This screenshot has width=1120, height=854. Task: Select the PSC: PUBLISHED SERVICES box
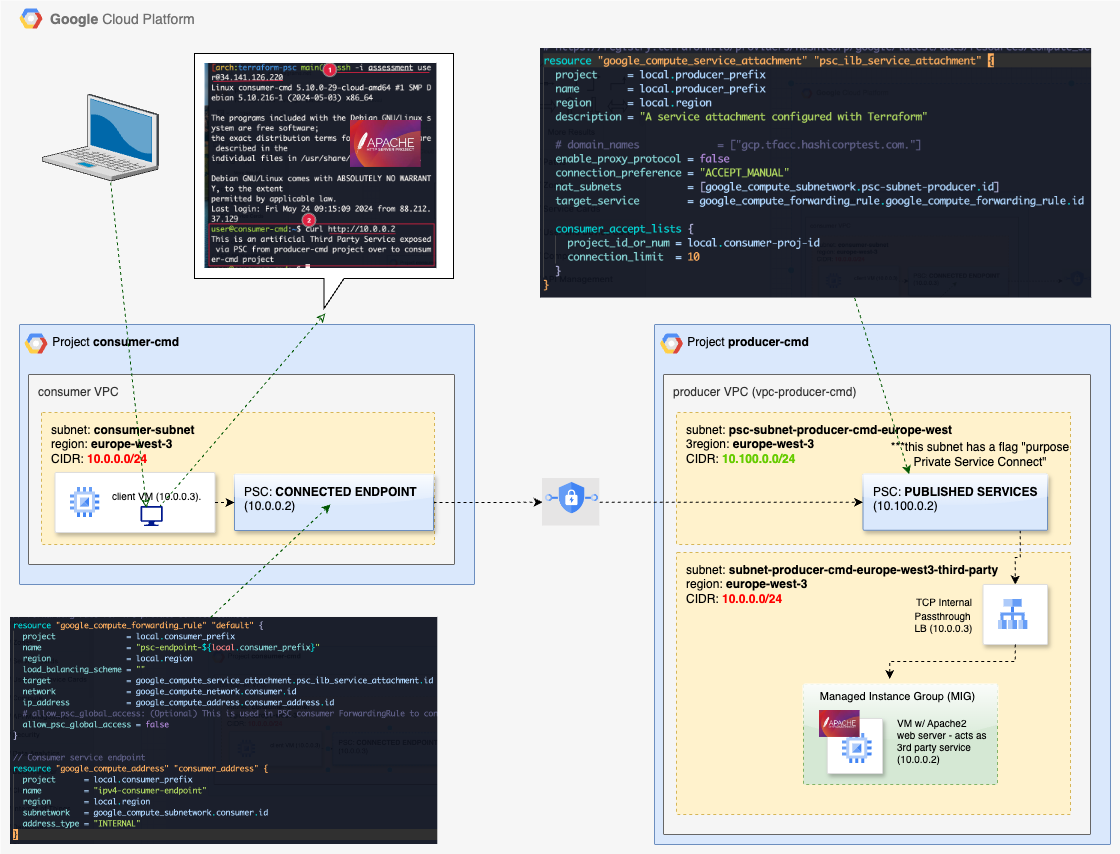[954, 501]
